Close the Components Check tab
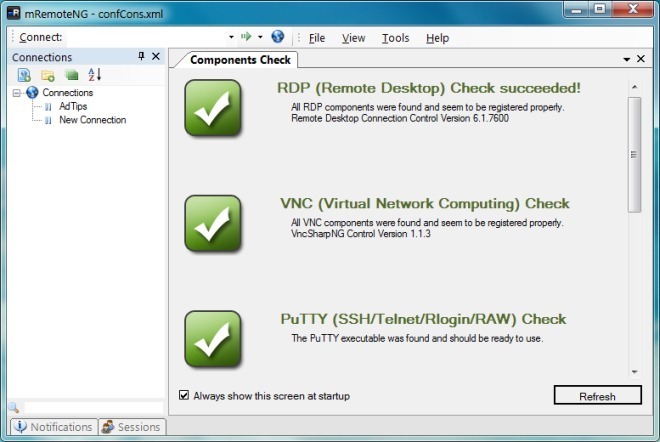The width and height of the screenshot is (660, 442). [641, 59]
